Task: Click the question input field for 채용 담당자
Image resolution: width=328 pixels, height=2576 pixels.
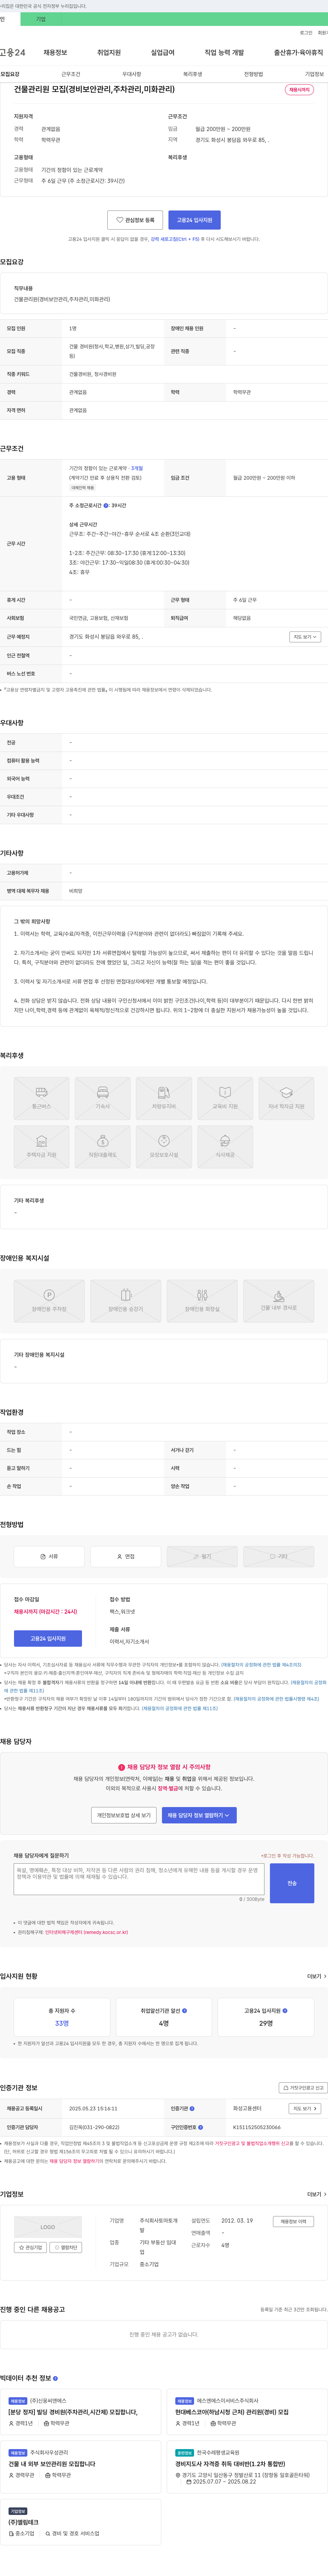Action: click(x=139, y=1879)
